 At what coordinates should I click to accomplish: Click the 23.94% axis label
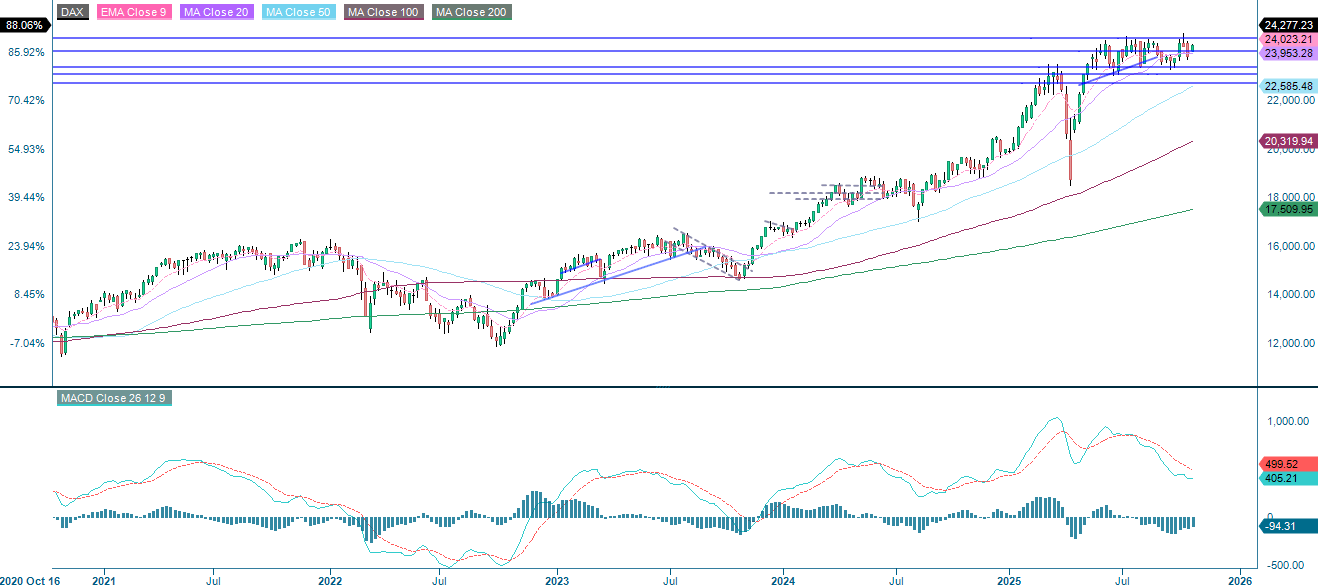[25, 246]
